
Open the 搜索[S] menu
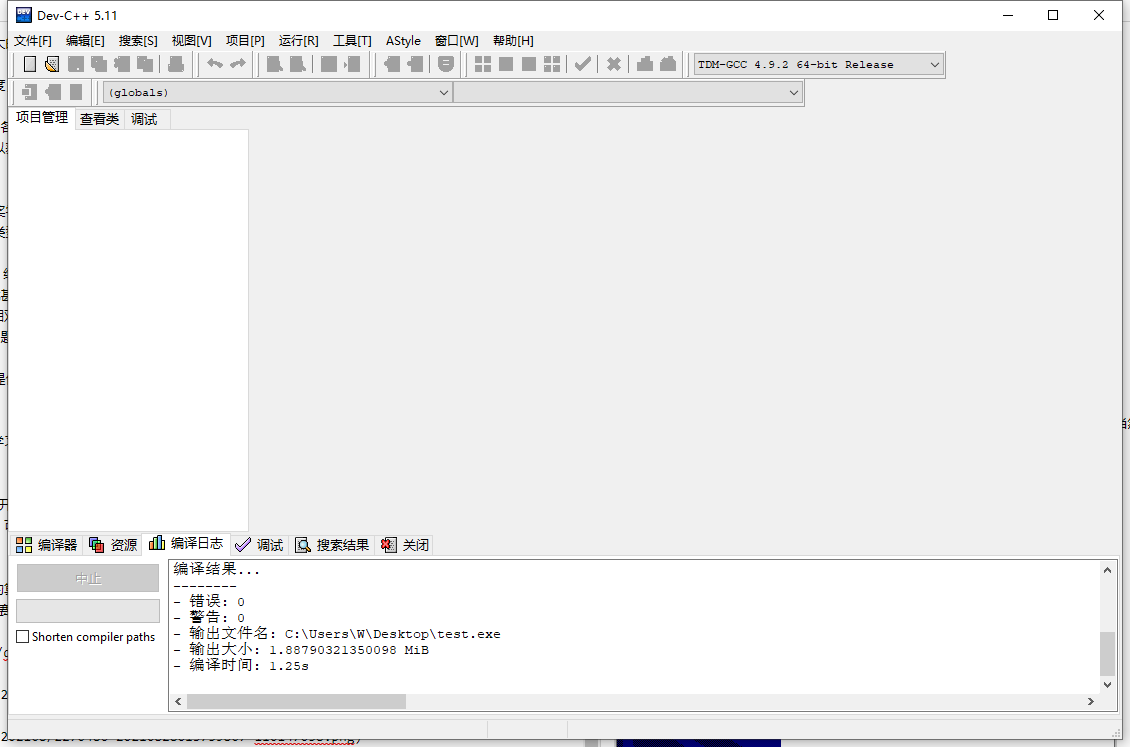tap(138, 41)
